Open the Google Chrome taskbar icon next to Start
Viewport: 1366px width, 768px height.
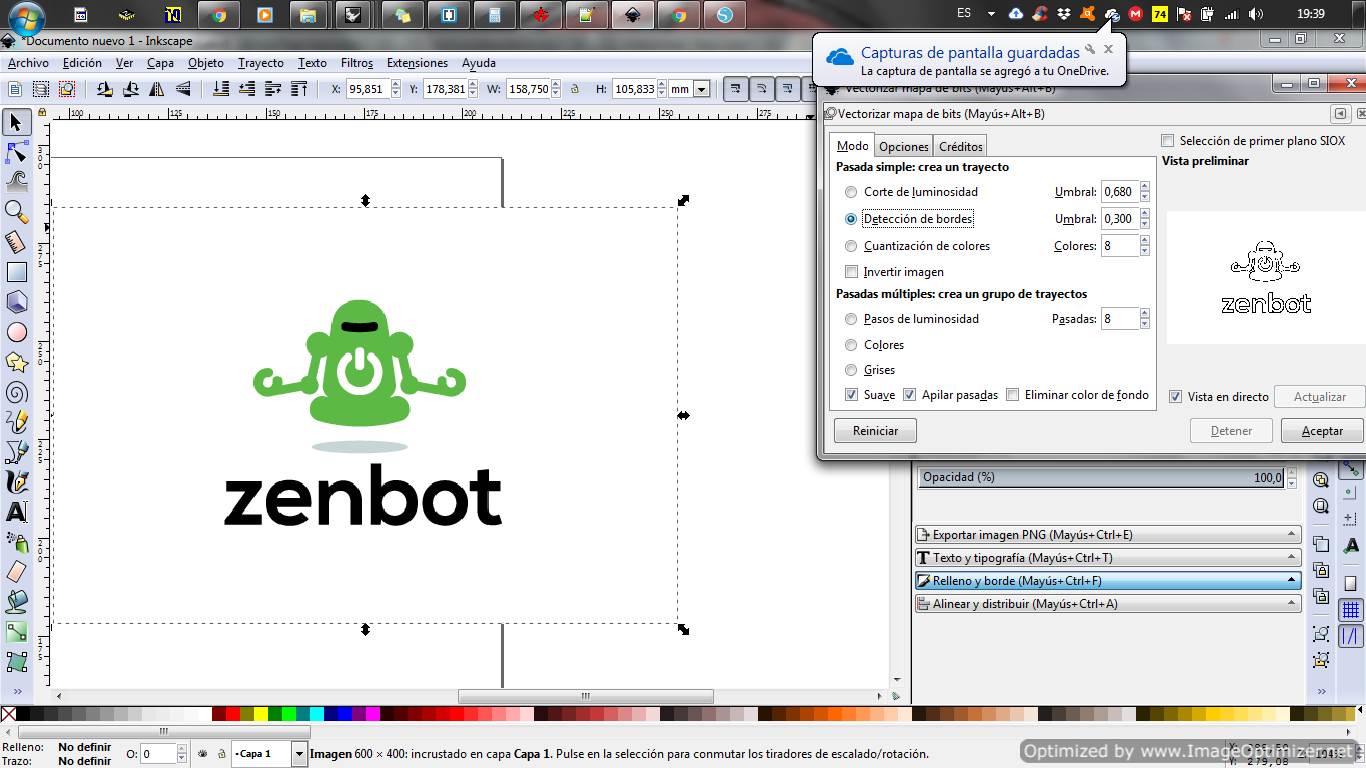click(x=218, y=15)
